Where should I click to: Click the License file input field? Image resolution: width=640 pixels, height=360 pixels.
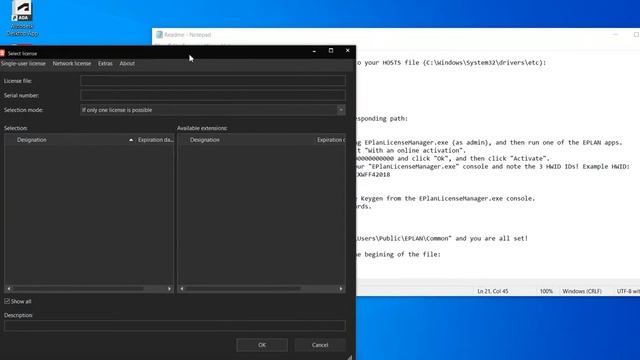[x=213, y=81]
